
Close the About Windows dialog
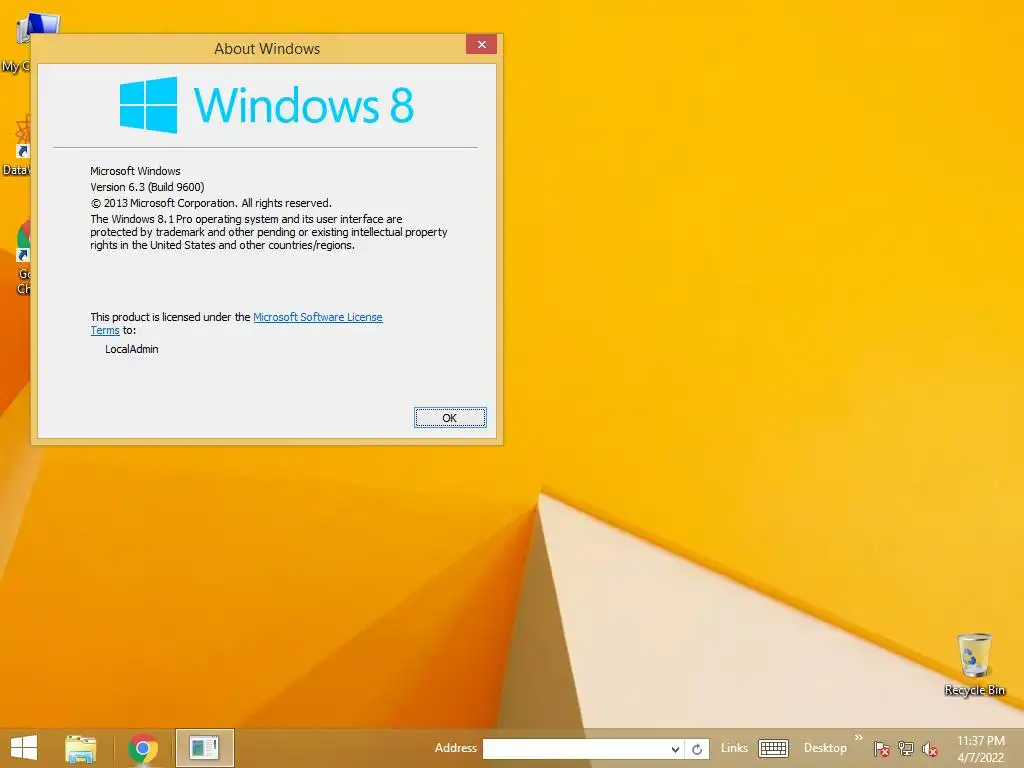coord(481,44)
